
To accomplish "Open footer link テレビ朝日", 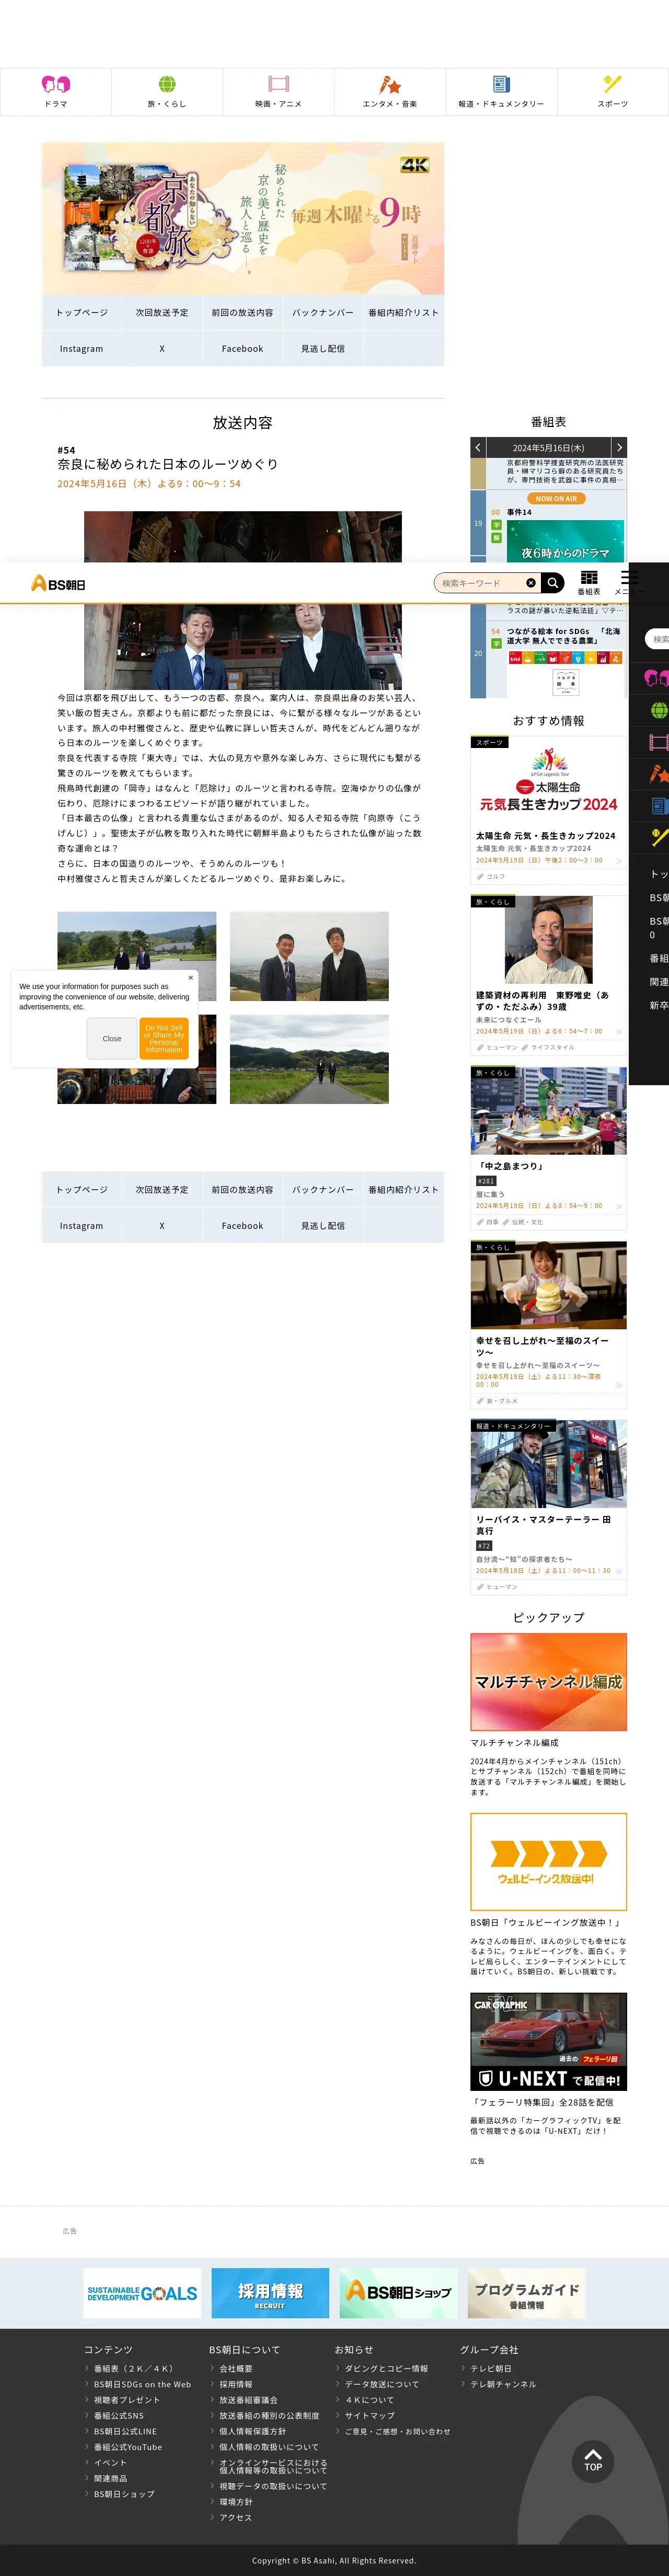I will [x=491, y=2369].
